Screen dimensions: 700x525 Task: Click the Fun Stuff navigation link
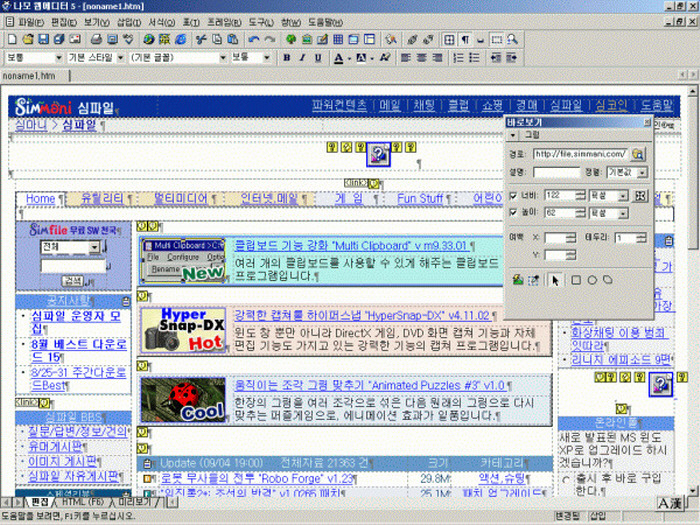point(420,199)
